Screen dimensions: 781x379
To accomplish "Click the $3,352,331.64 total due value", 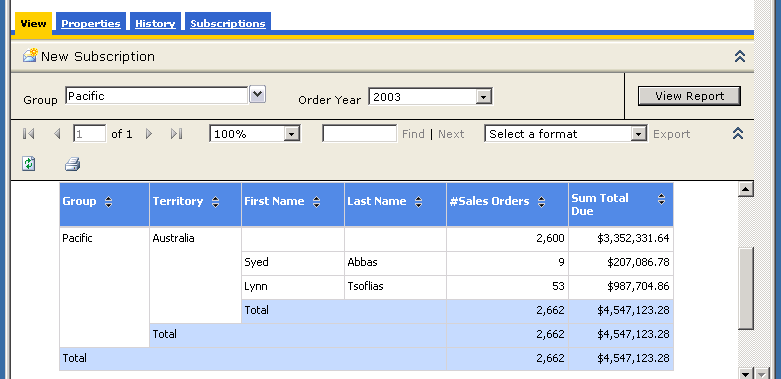I will 634,238.
